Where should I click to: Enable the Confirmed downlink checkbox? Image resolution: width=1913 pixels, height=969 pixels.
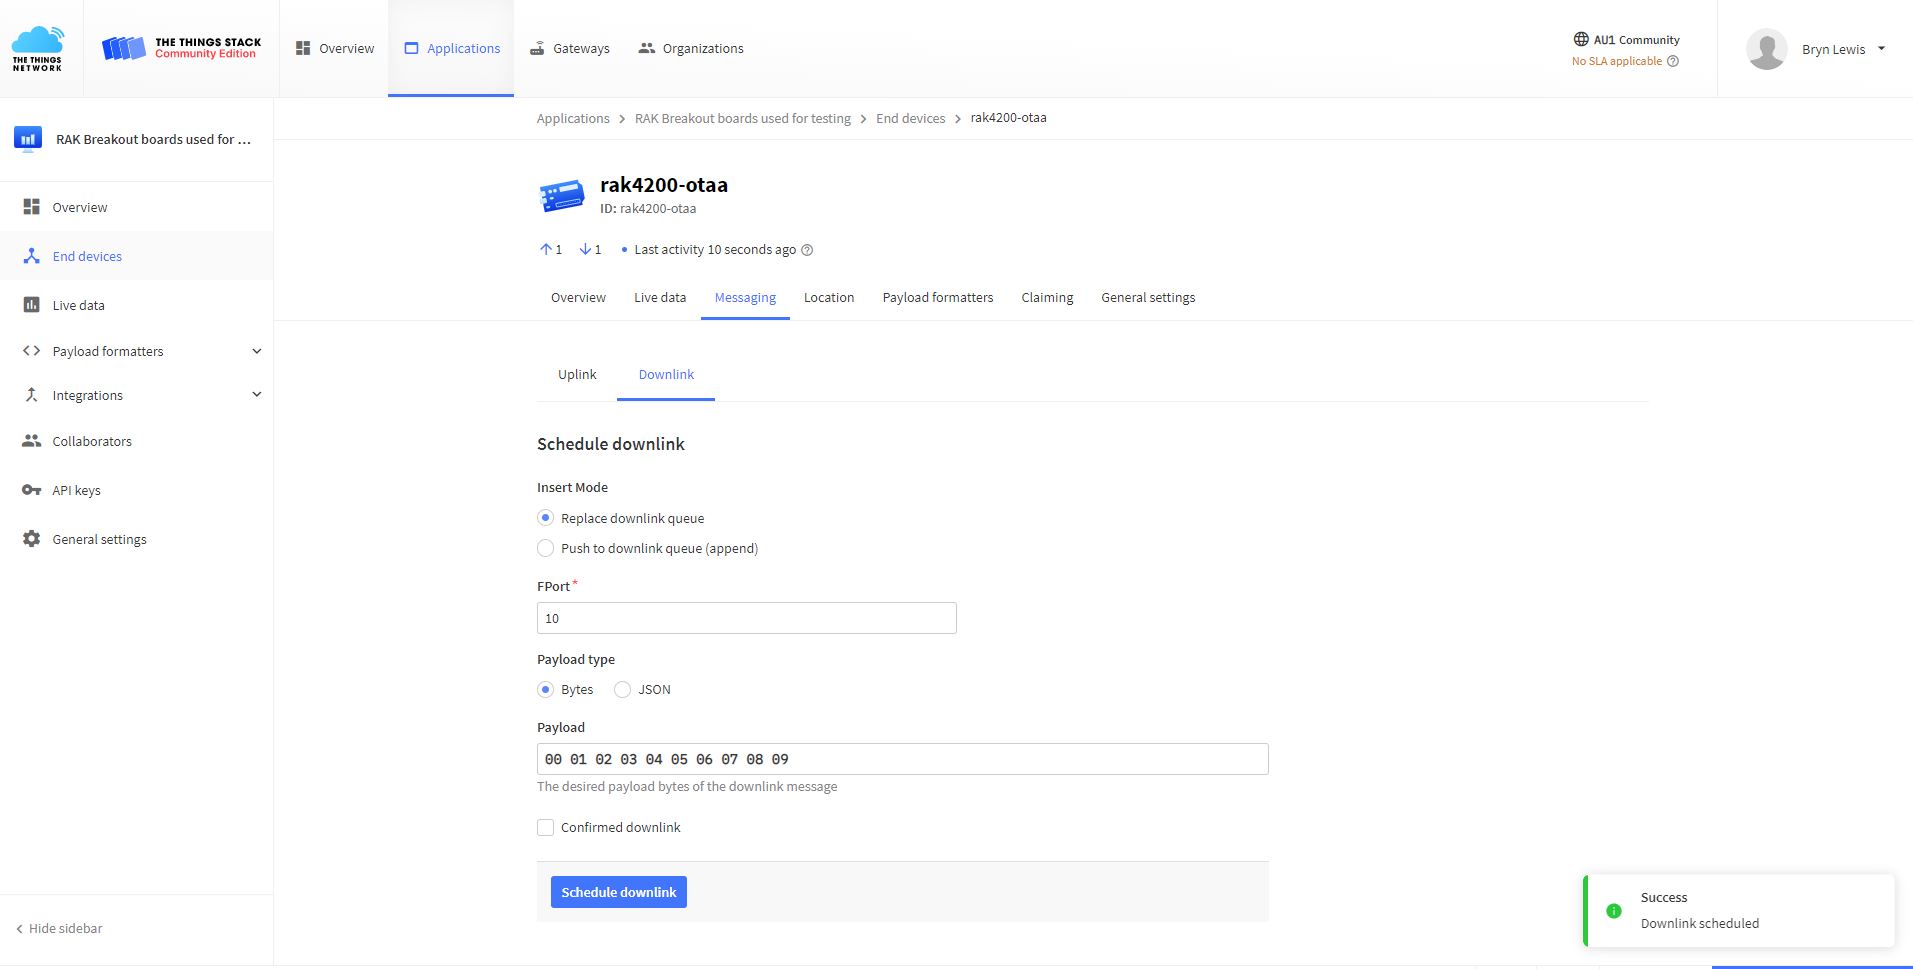(546, 827)
